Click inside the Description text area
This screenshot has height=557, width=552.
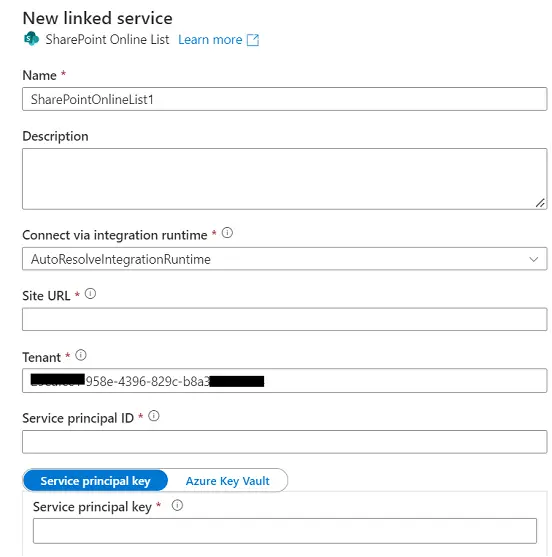285,179
